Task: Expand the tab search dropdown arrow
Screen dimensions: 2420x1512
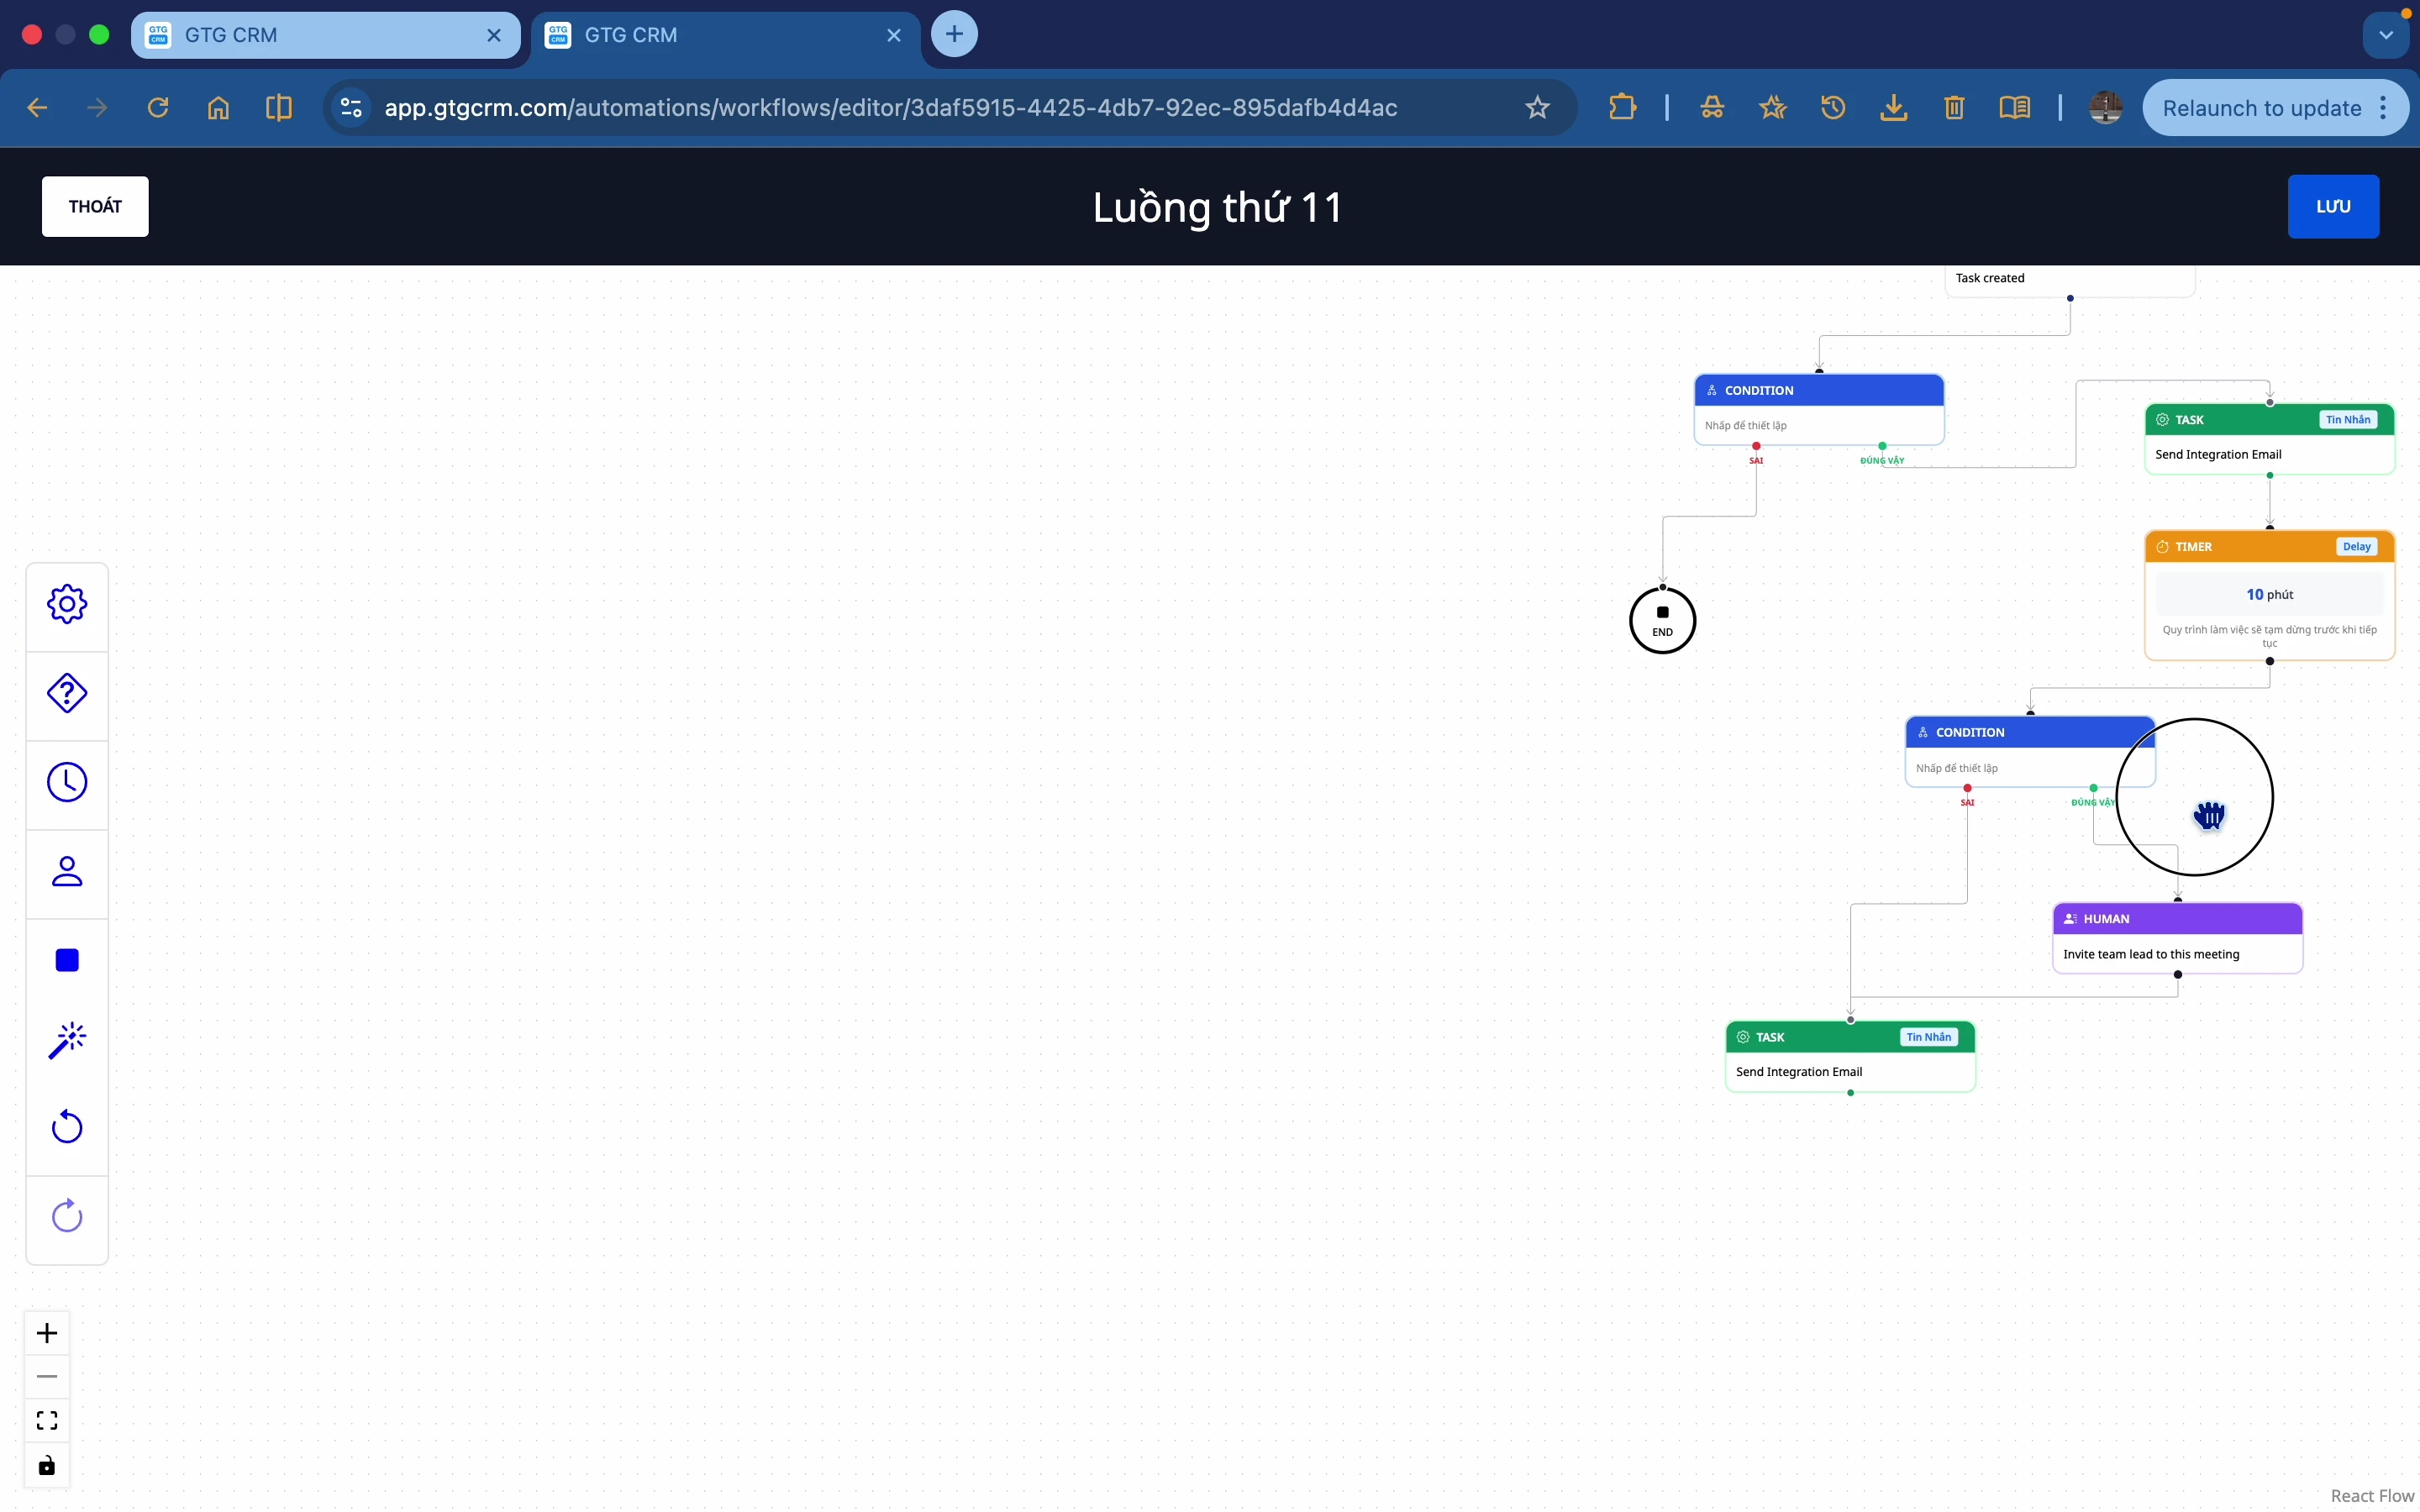Action: [x=2386, y=35]
